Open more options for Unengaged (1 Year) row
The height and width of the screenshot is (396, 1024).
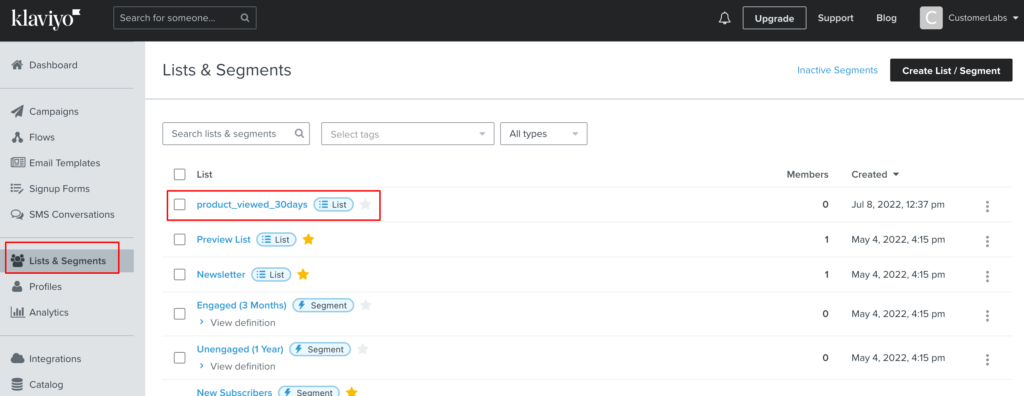pos(987,359)
